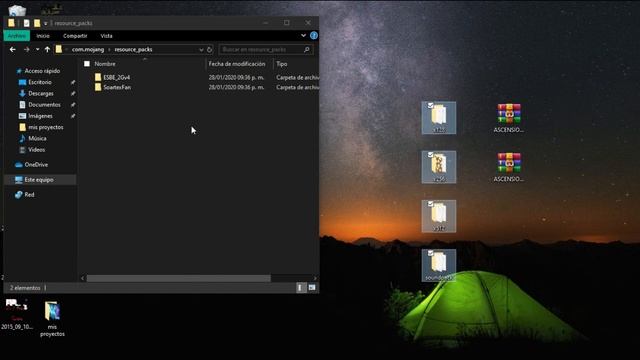Sort by Nombre column header
The width and height of the screenshot is (640, 360).
105,64
